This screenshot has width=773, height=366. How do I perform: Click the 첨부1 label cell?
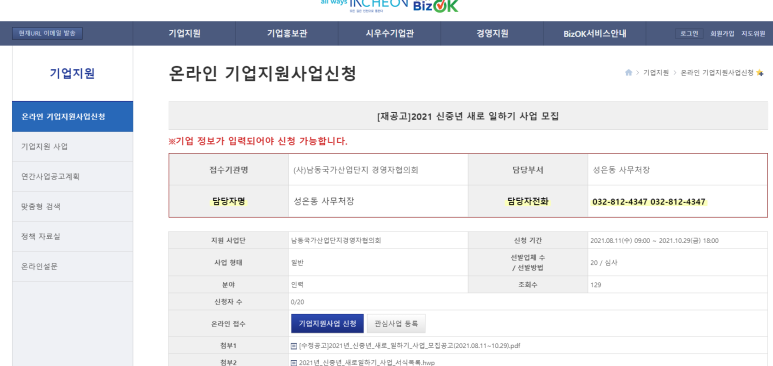229,346
